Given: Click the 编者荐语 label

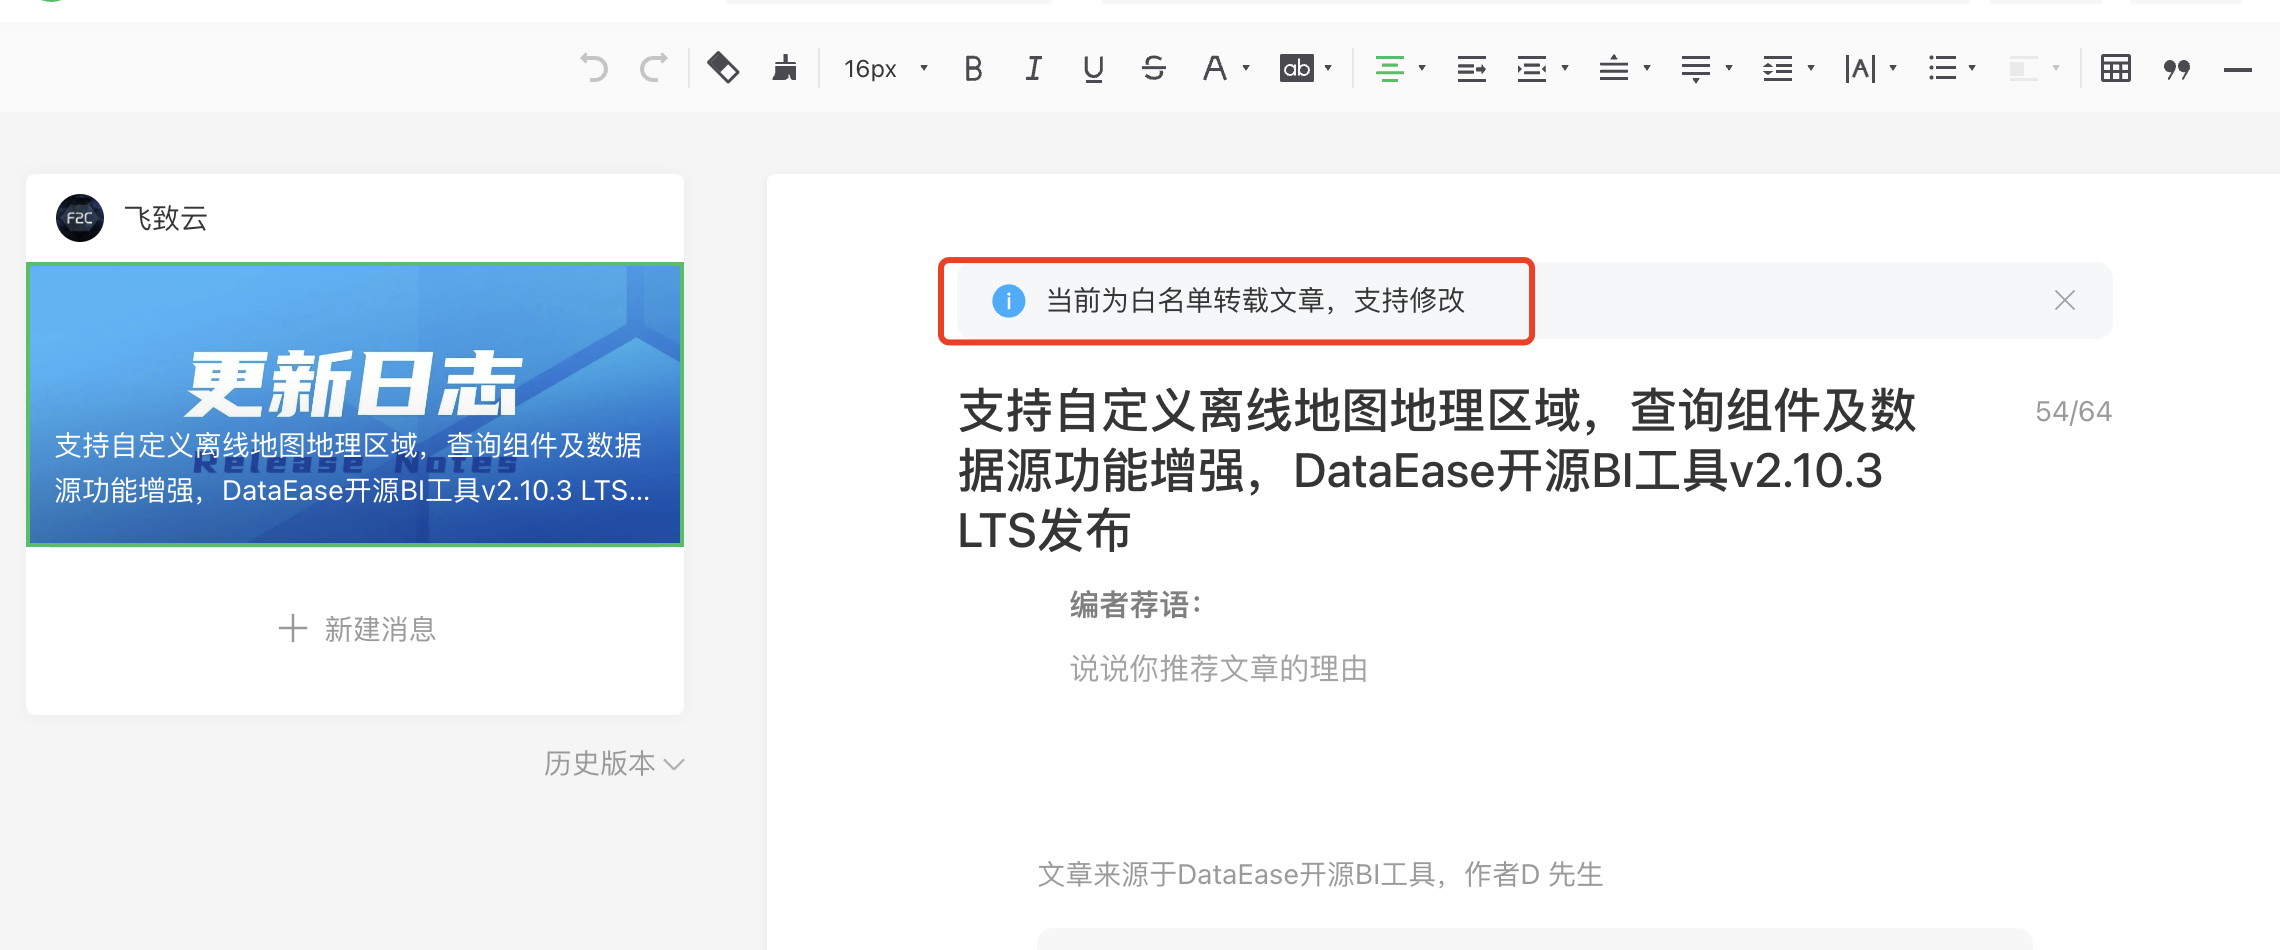Looking at the screenshot, I should (x=1136, y=604).
